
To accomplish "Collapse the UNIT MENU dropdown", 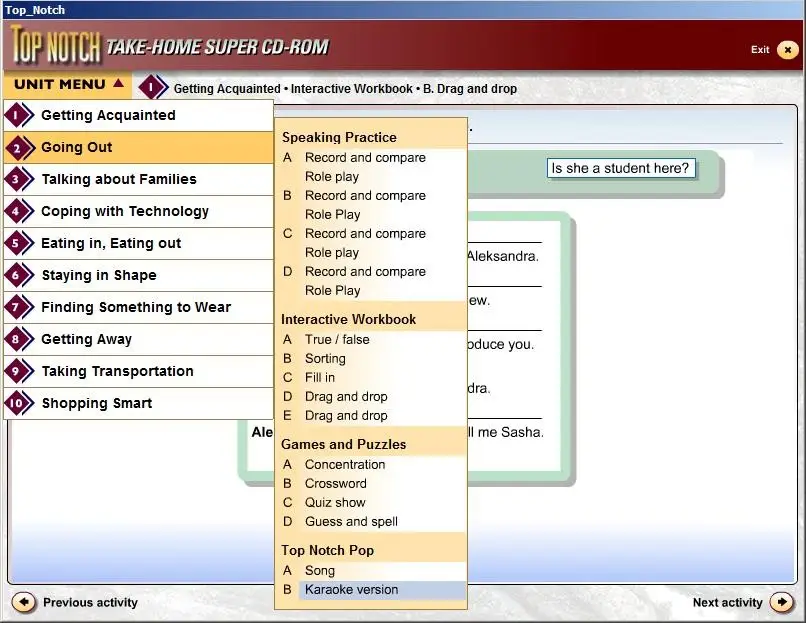I will tap(68, 84).
